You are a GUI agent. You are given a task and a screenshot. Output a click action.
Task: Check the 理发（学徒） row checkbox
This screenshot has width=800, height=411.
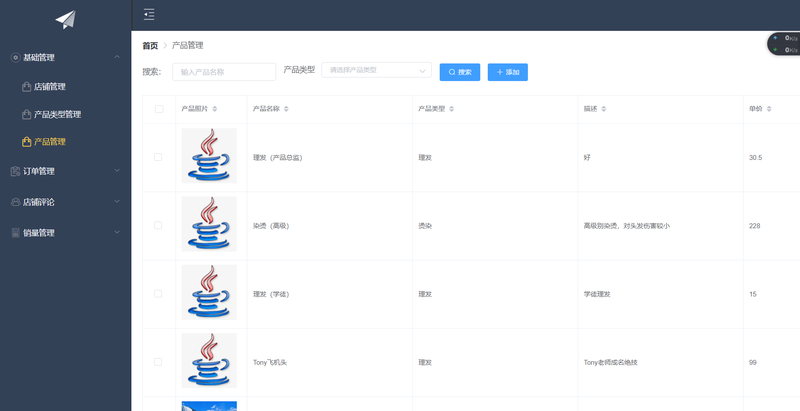coord(158,294)
